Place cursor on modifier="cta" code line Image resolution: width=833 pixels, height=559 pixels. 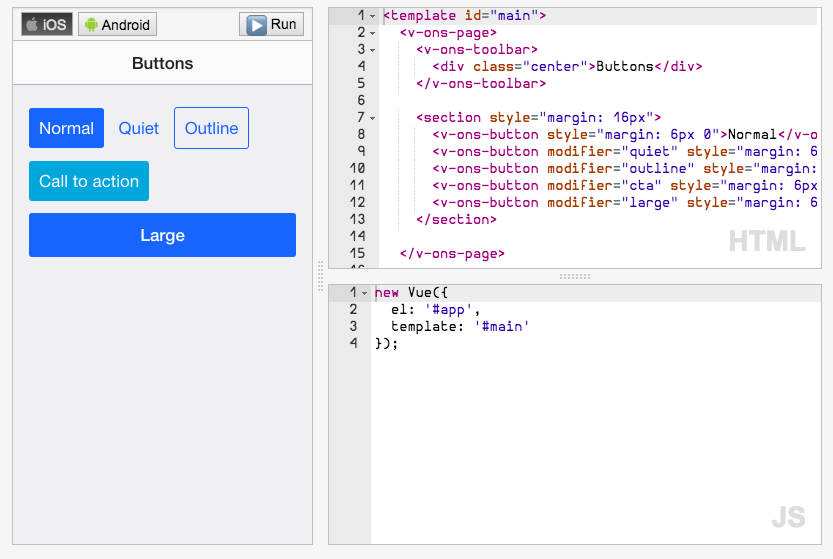(624, 185)
